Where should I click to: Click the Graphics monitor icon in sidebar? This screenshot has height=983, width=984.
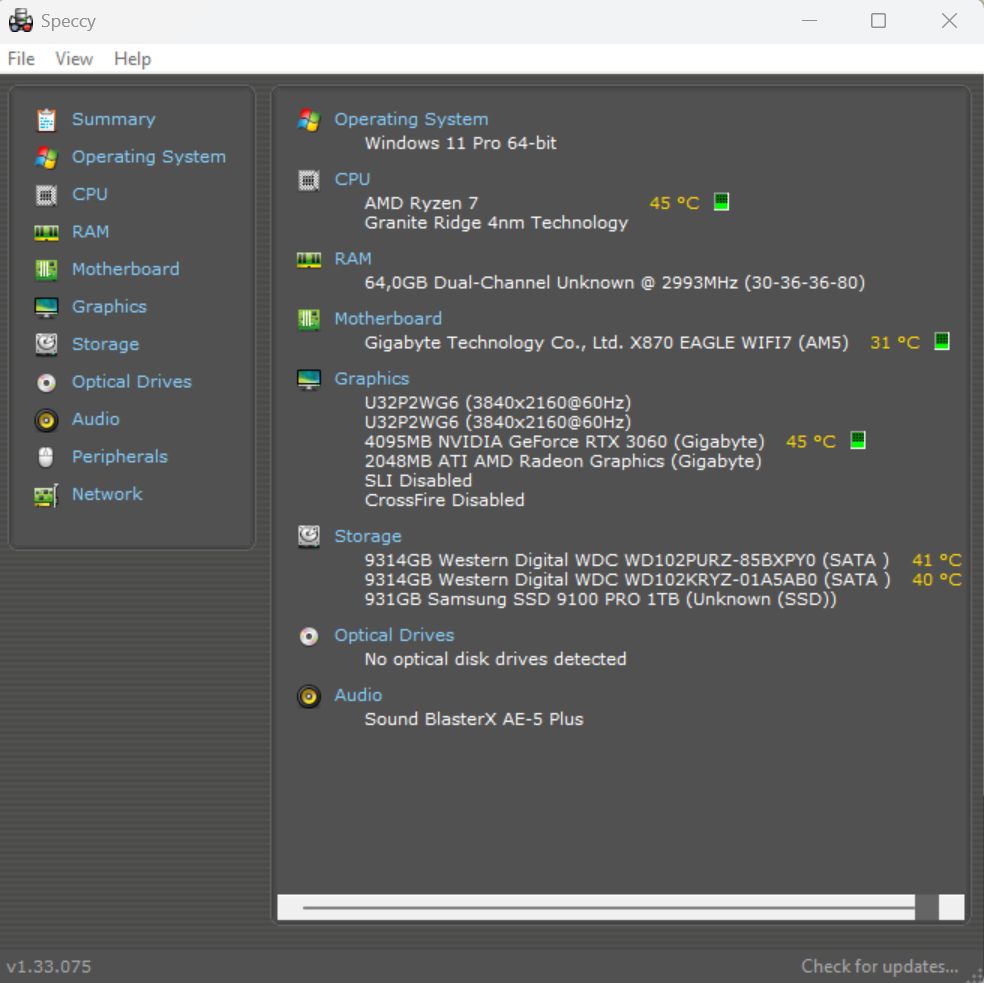(46, 307)
